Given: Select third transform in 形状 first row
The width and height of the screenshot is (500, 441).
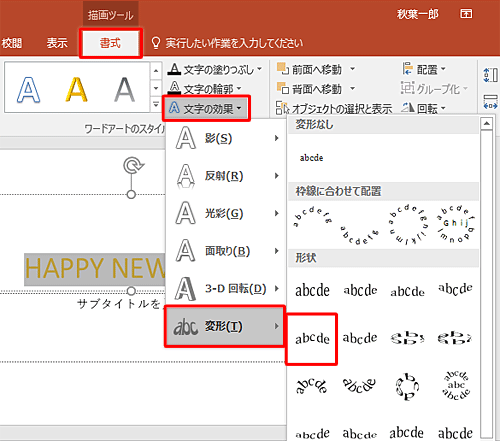Looking at the screenshot, I should click(x=408, y=291).
